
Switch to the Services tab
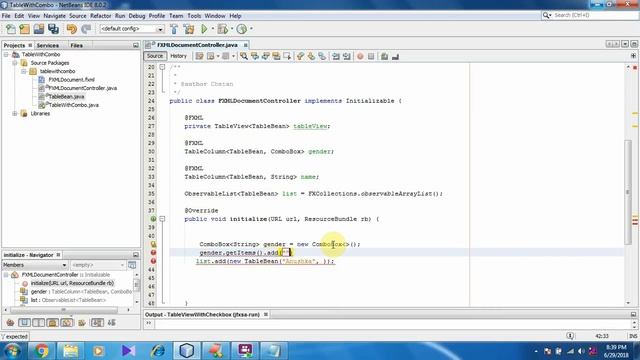48,45
